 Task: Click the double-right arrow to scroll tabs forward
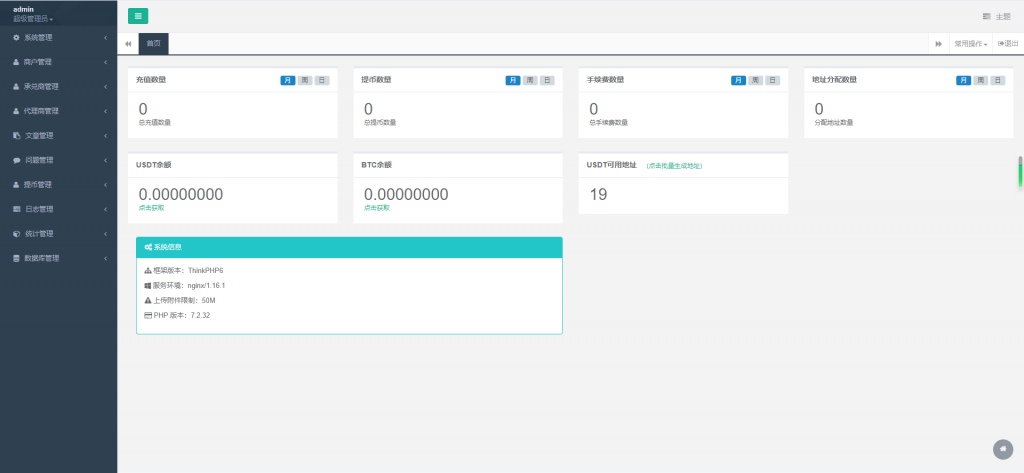pos(938,44)
